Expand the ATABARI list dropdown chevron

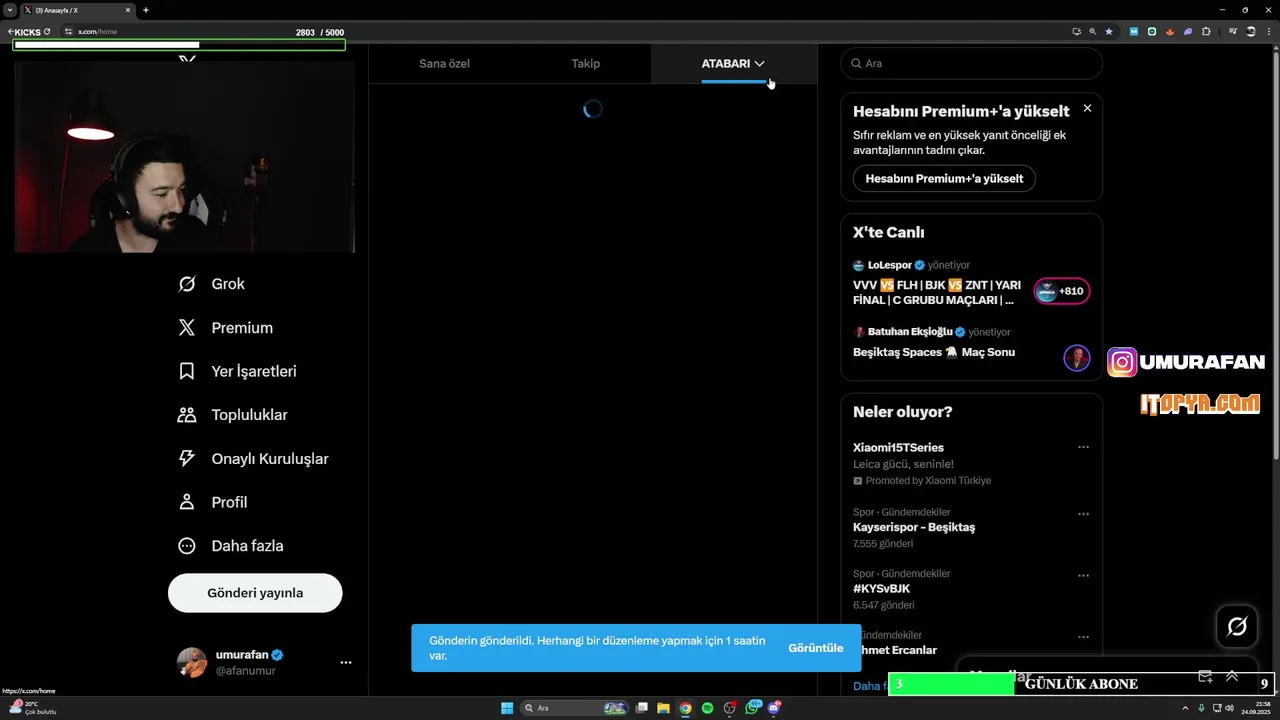pos(760,64)
